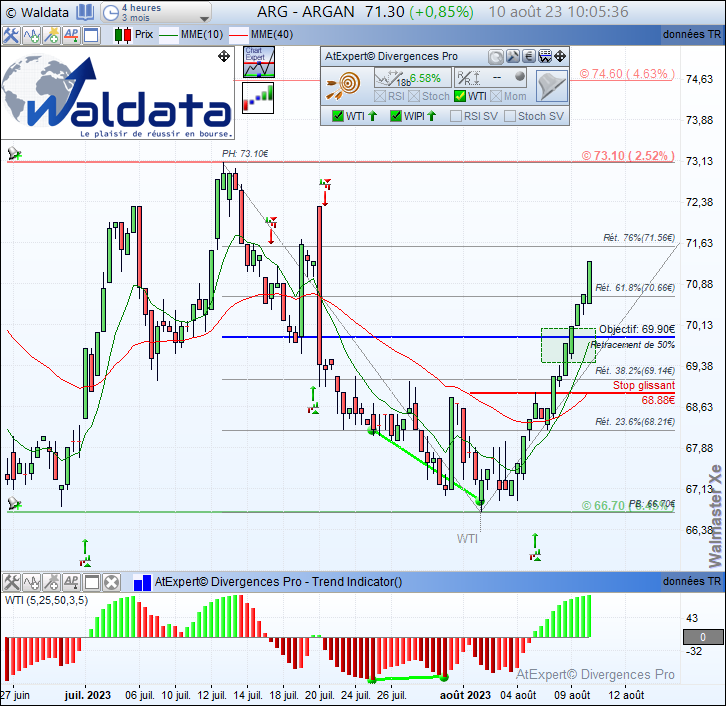Click the Prix candlestick legend
This screenshot has width=726, height=706.
click(134, 35)
